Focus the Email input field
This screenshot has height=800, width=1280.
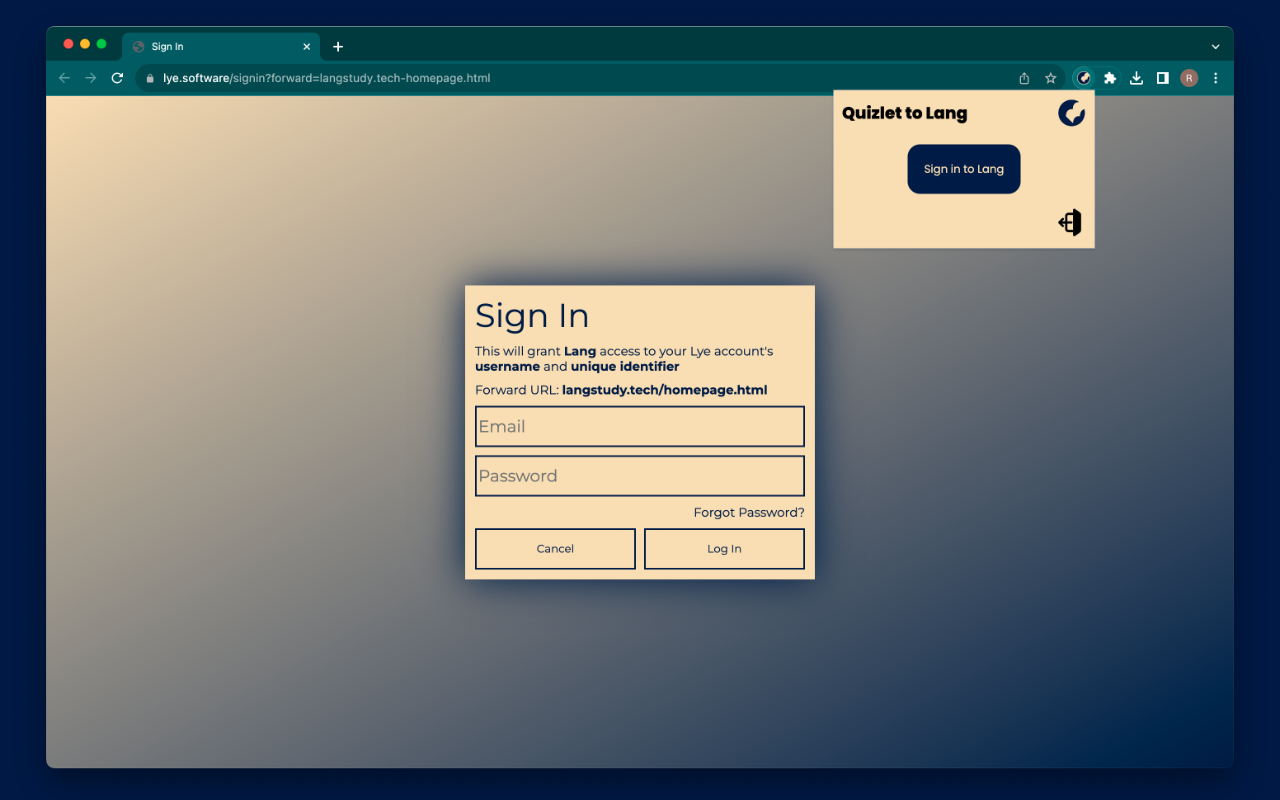640,426
